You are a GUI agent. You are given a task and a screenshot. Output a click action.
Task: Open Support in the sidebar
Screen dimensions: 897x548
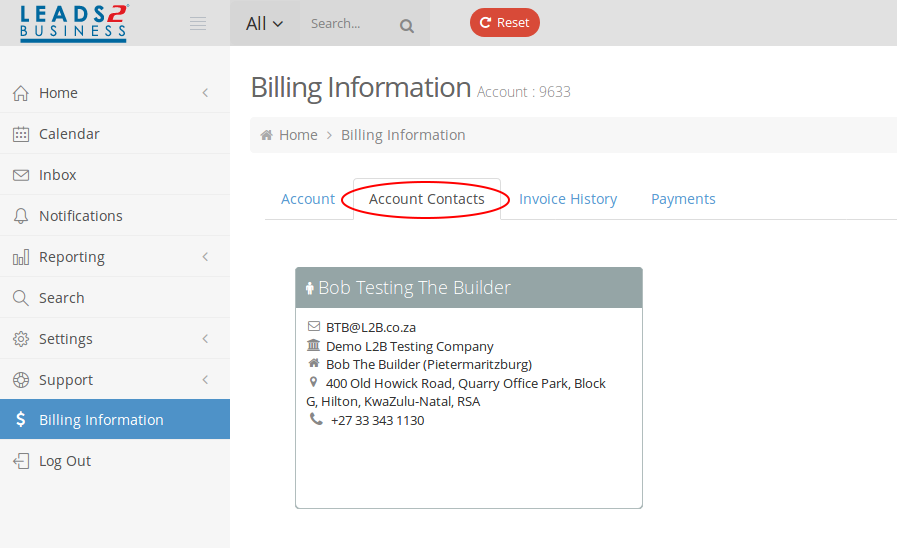[66, 380]
